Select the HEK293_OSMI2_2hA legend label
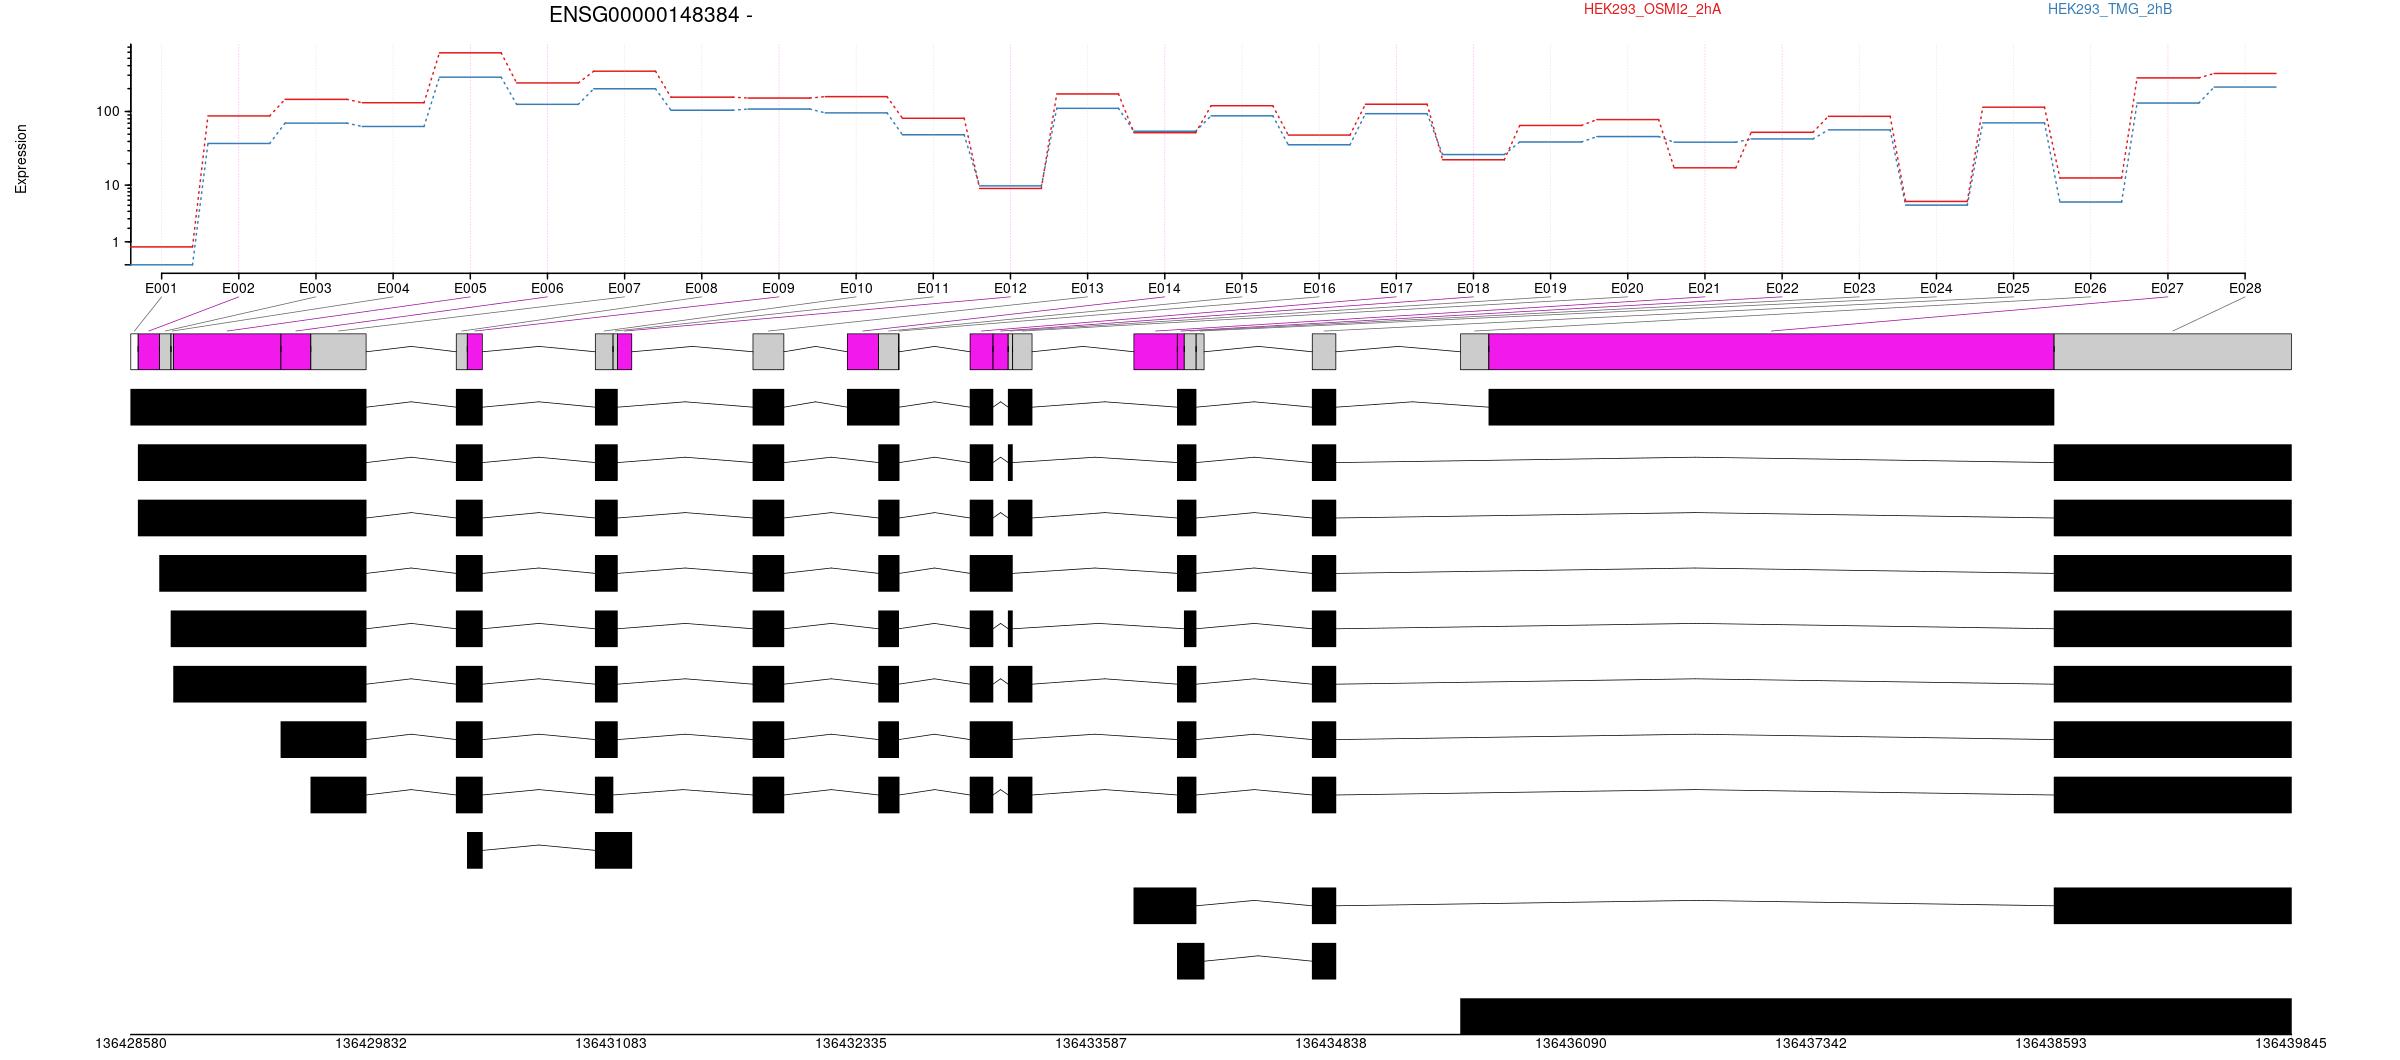The image size is (2400, 1060). tap(1652, 10)
